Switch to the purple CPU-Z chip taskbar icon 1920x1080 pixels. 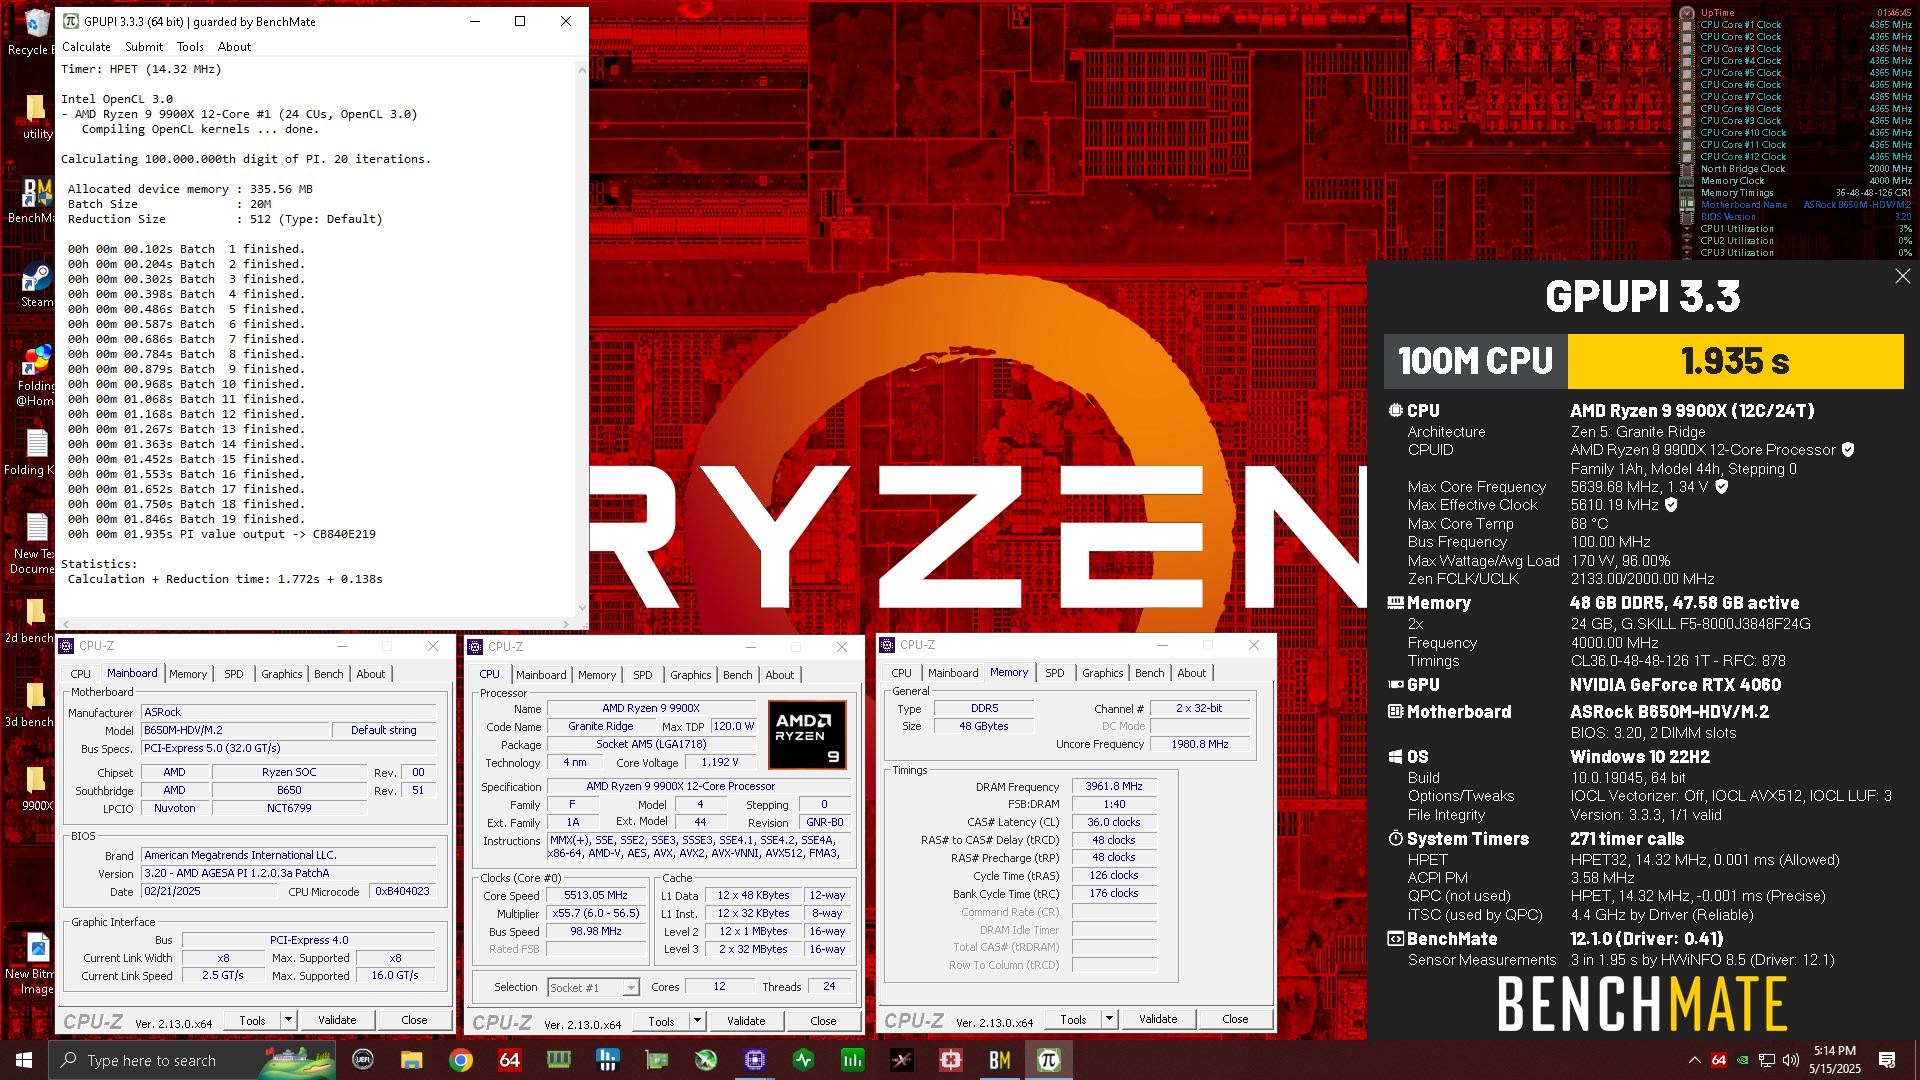pos(755,1060)
